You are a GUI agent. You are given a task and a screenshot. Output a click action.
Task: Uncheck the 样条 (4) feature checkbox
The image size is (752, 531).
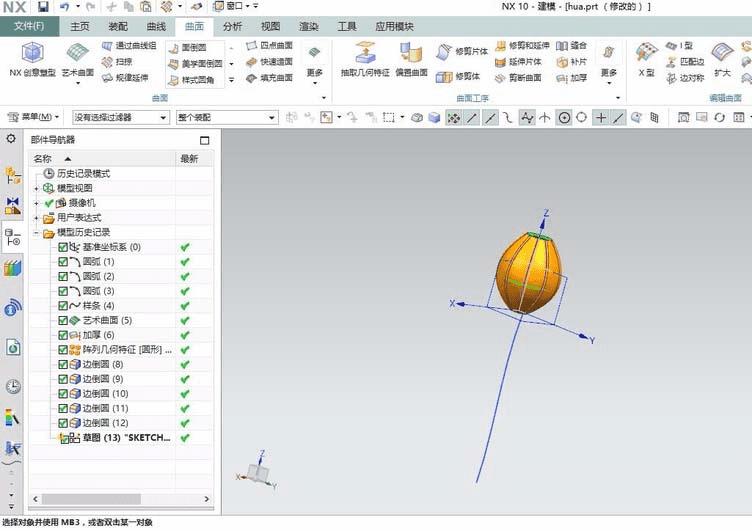point(63,306)
